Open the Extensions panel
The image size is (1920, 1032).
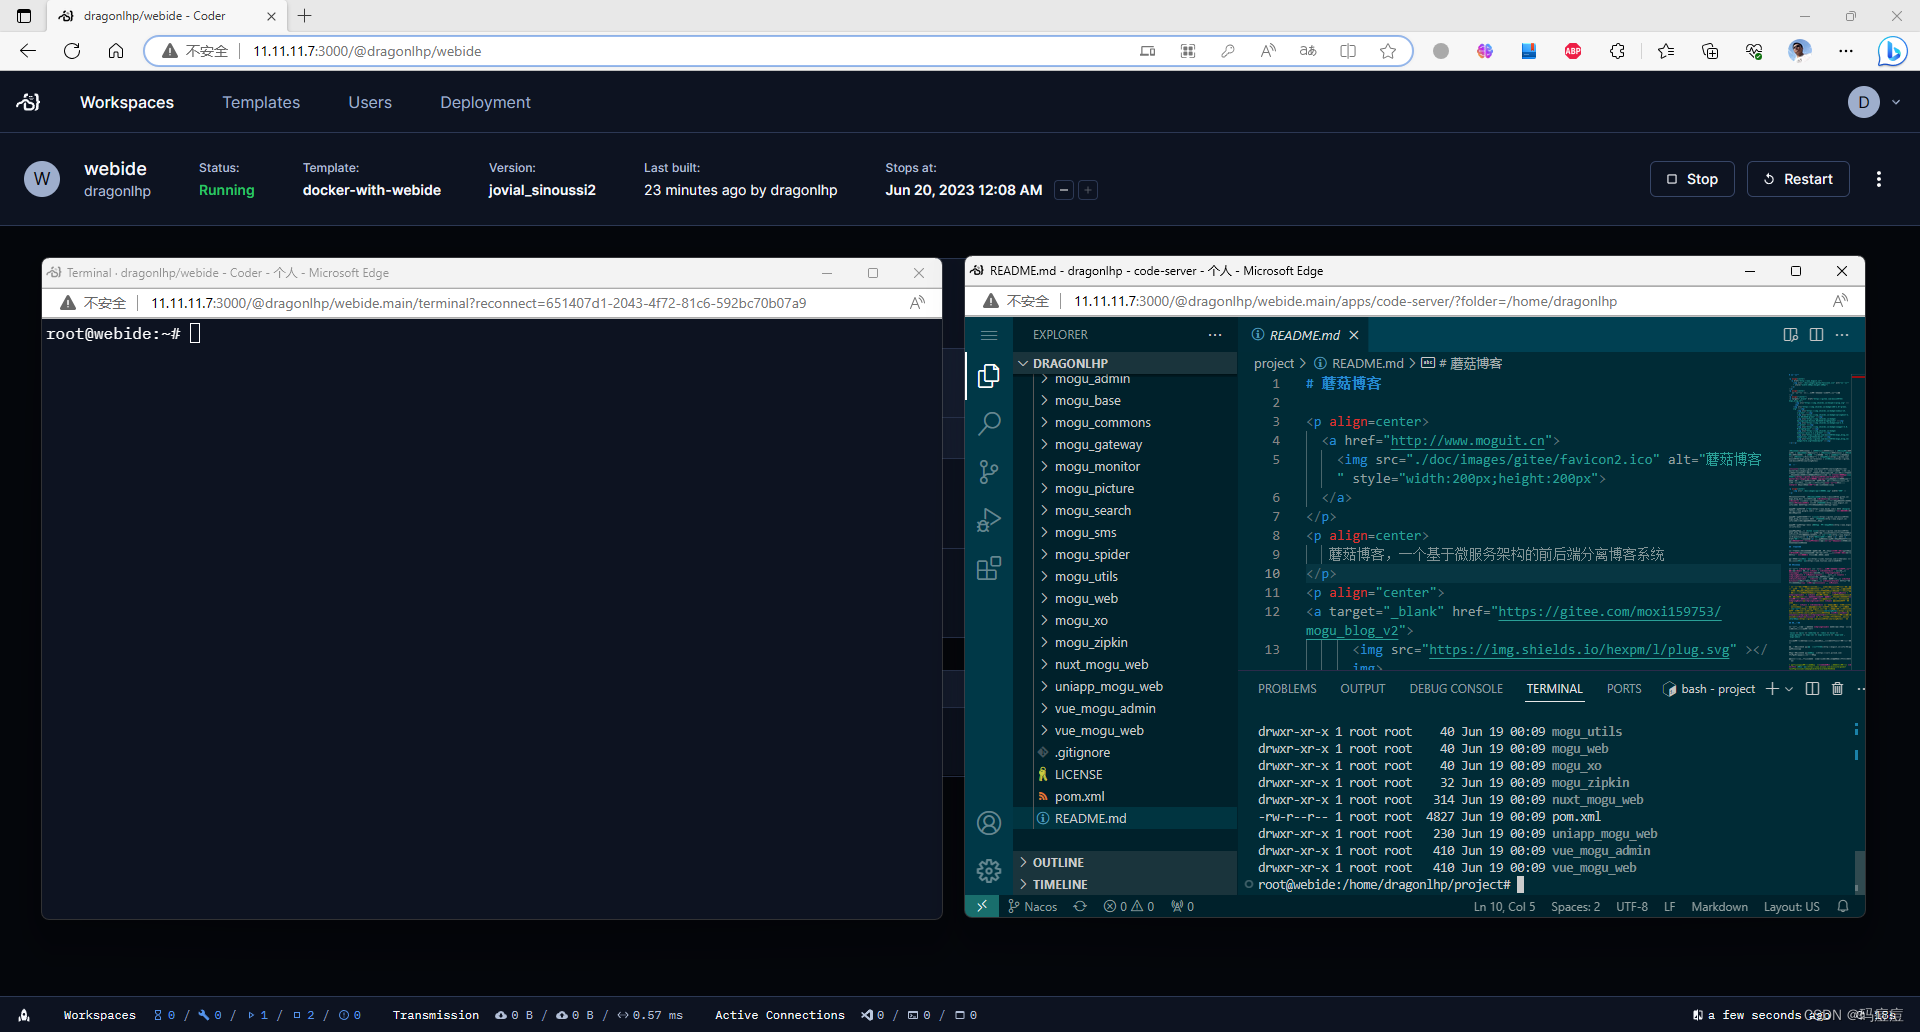coord(989,567)
